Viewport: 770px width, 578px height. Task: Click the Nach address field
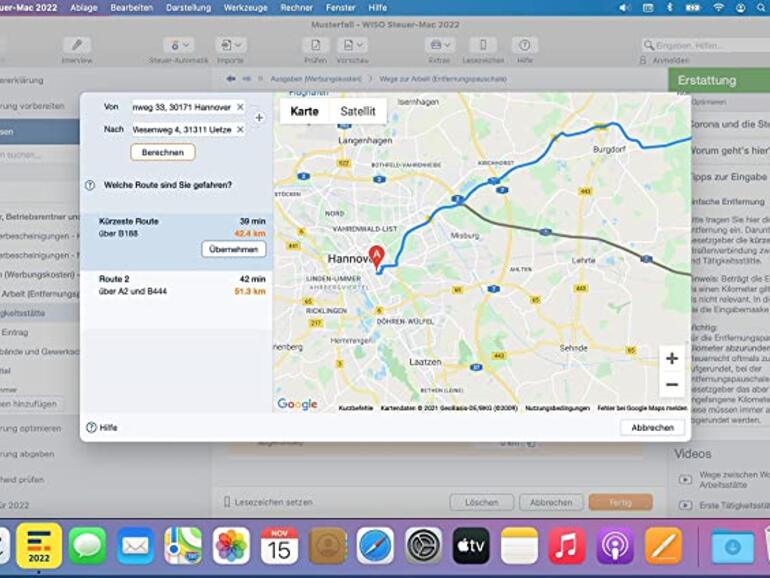[x=183, y=130]
